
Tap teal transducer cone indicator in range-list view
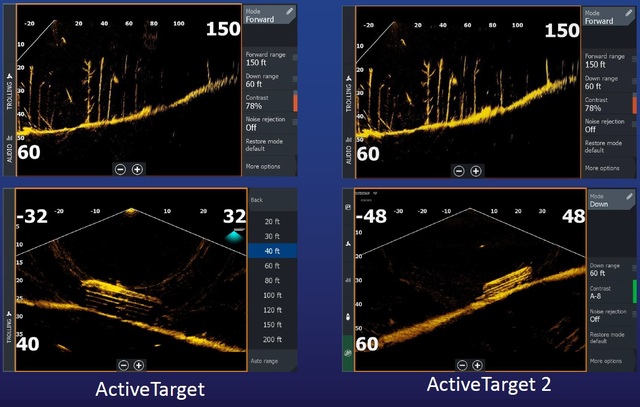point(235,236)
